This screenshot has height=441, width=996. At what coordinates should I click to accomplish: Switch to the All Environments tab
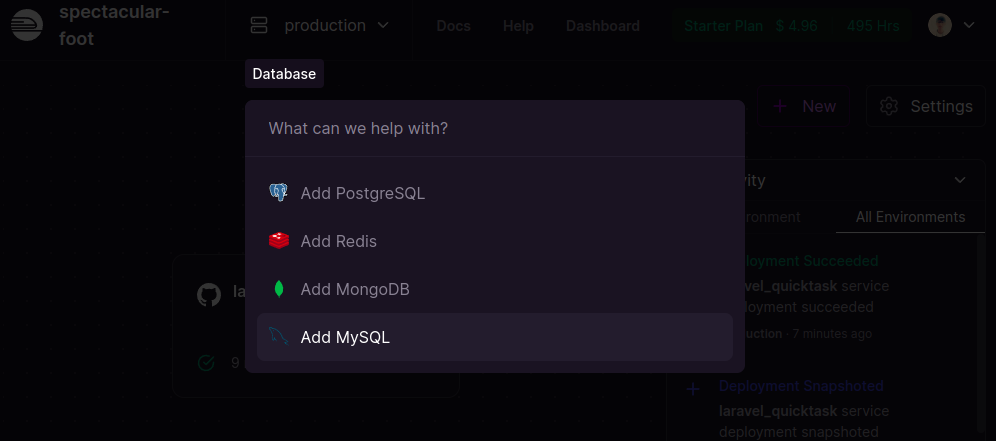click(910, 217)
